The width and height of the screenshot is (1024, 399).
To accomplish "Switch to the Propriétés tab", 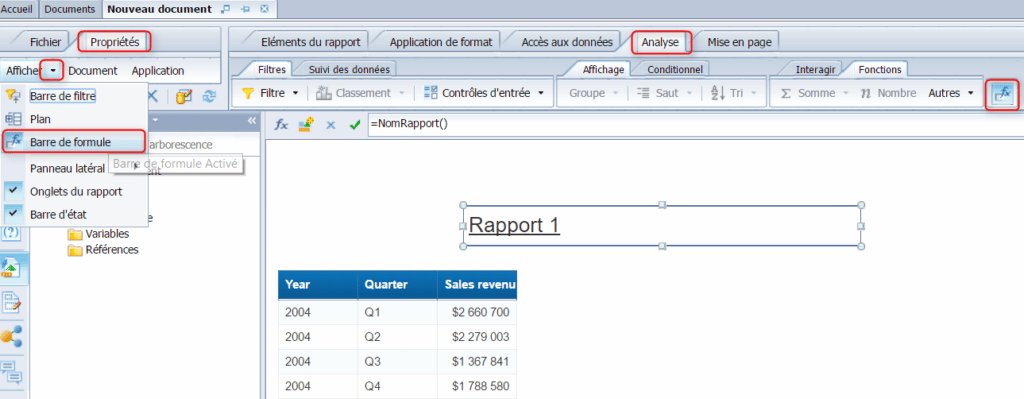I will tap(114, 42).
